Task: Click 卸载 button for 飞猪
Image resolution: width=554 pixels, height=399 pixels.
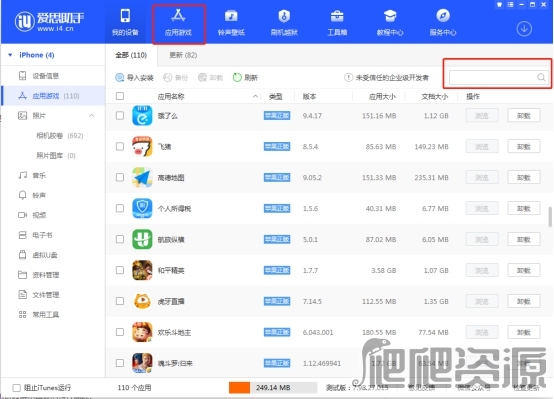Action: 524,146
